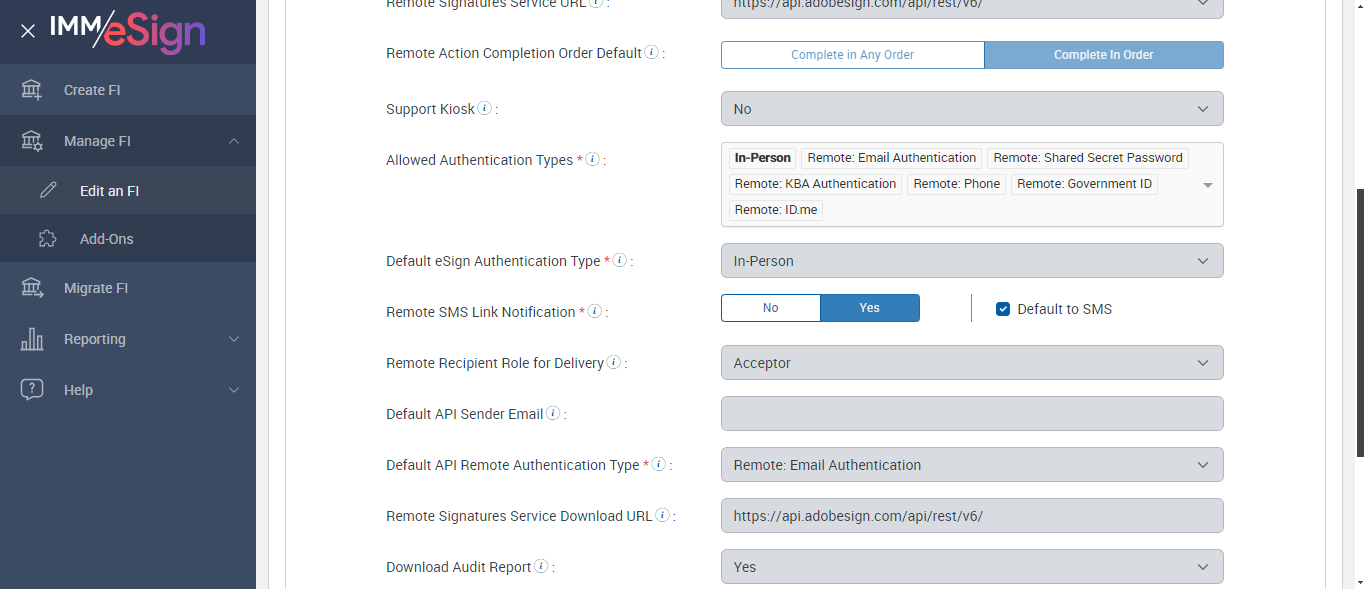Open Default eSign Authentication Type dropdown

point(971,261)
